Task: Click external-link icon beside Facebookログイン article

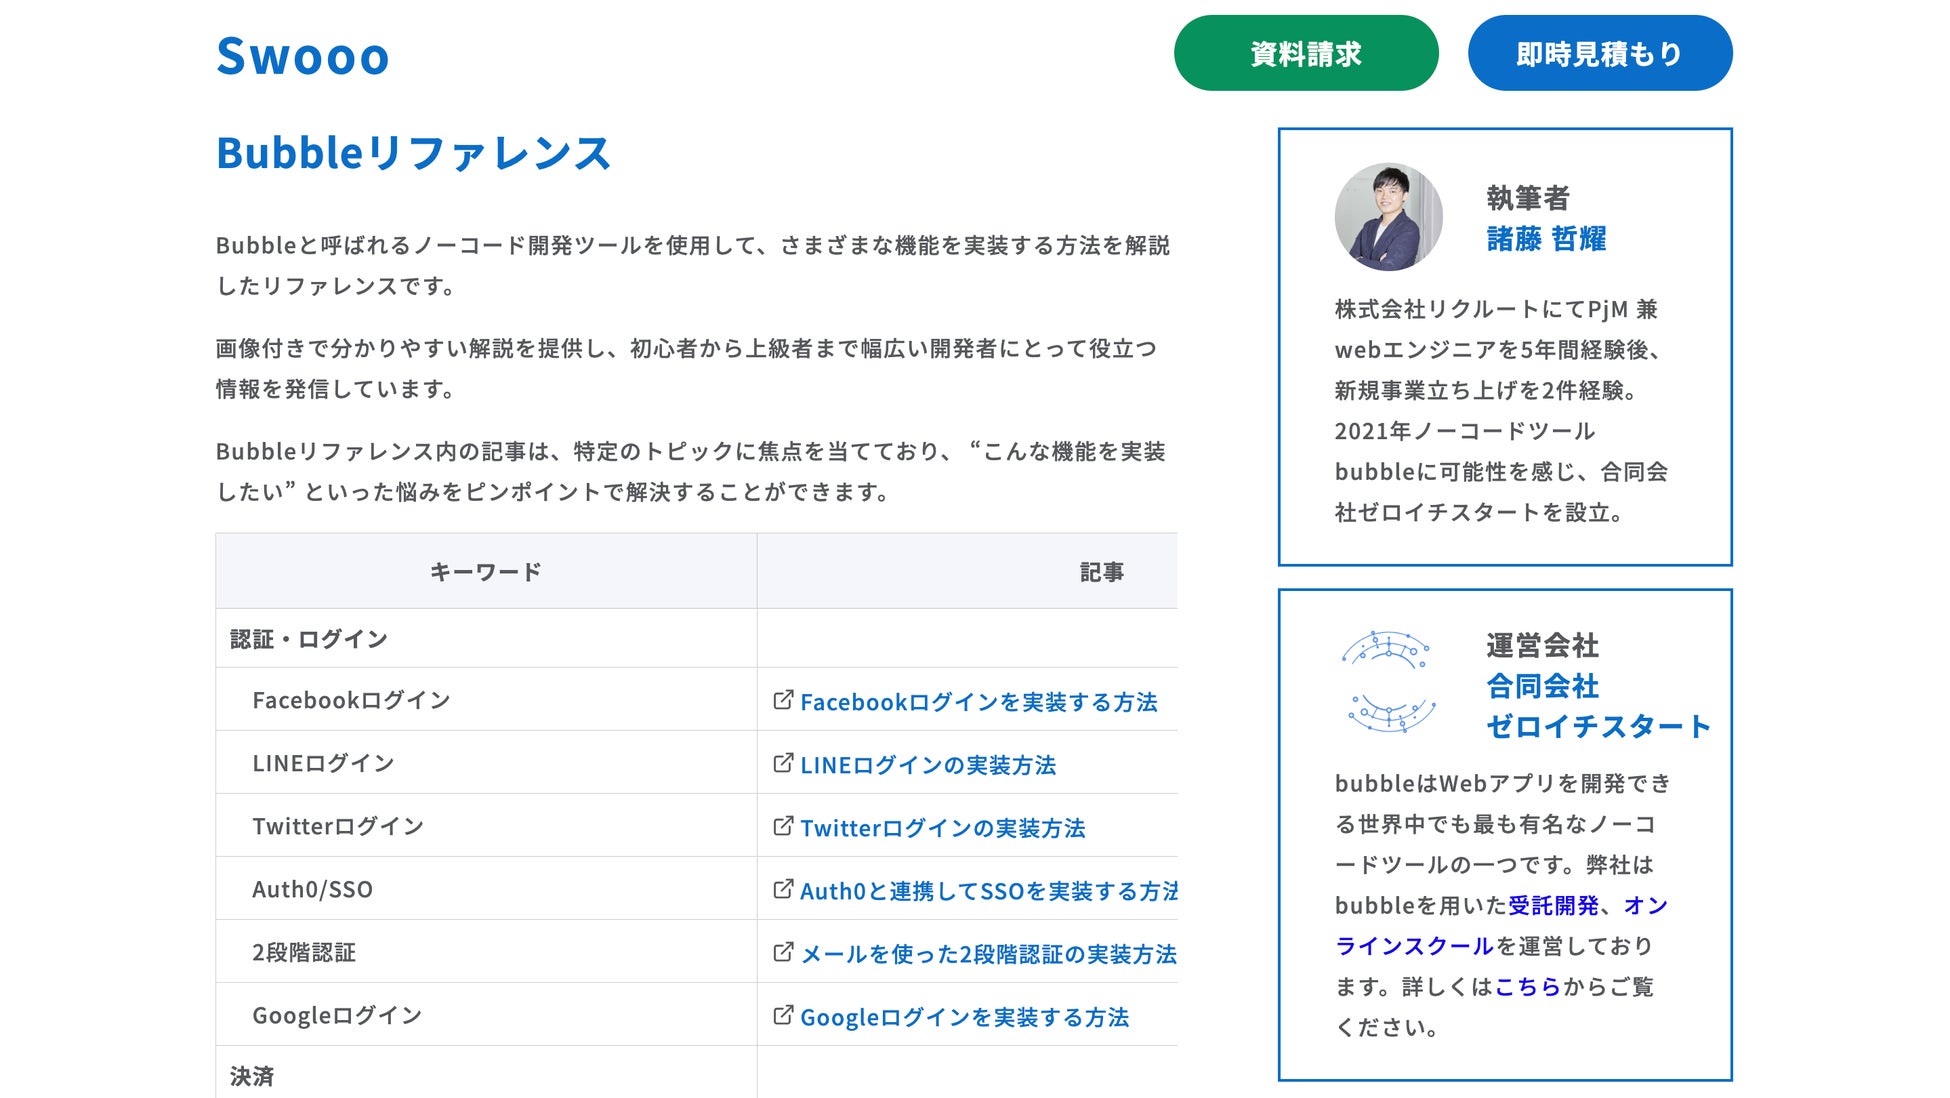Action: (x=783, y=700)
